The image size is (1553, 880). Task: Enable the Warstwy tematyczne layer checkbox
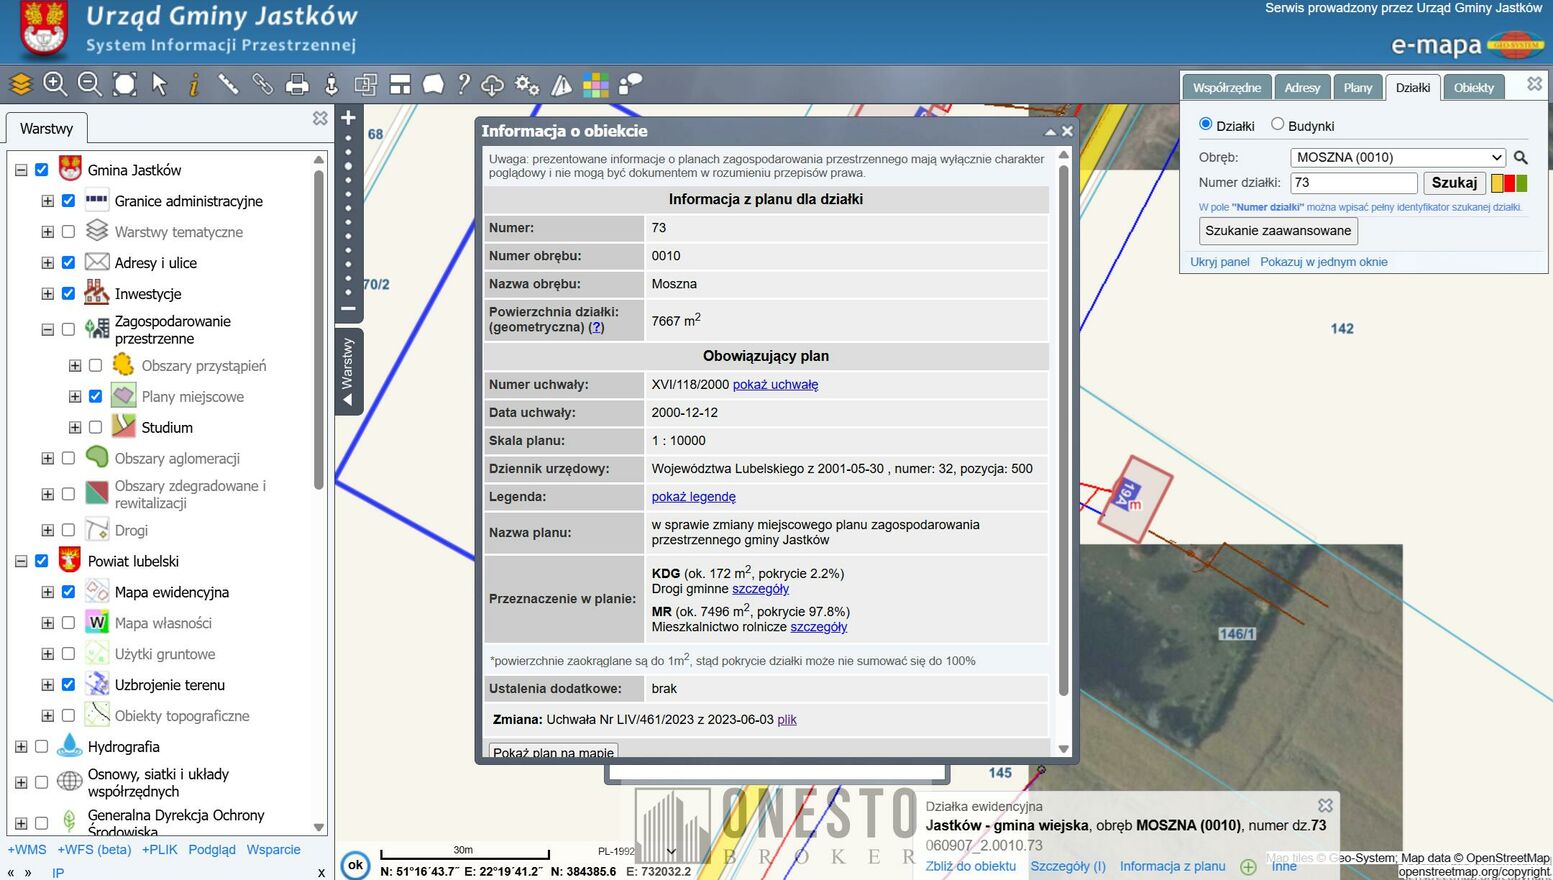point(68,232)
